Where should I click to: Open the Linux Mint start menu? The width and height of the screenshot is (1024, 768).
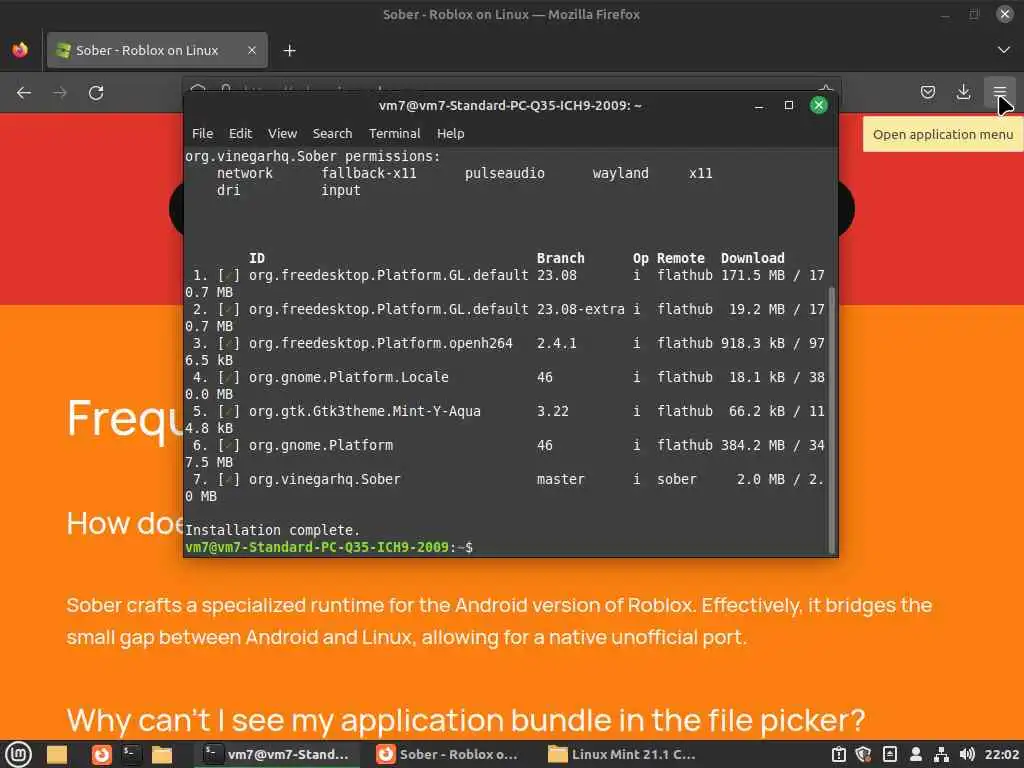tap(18, 754)
